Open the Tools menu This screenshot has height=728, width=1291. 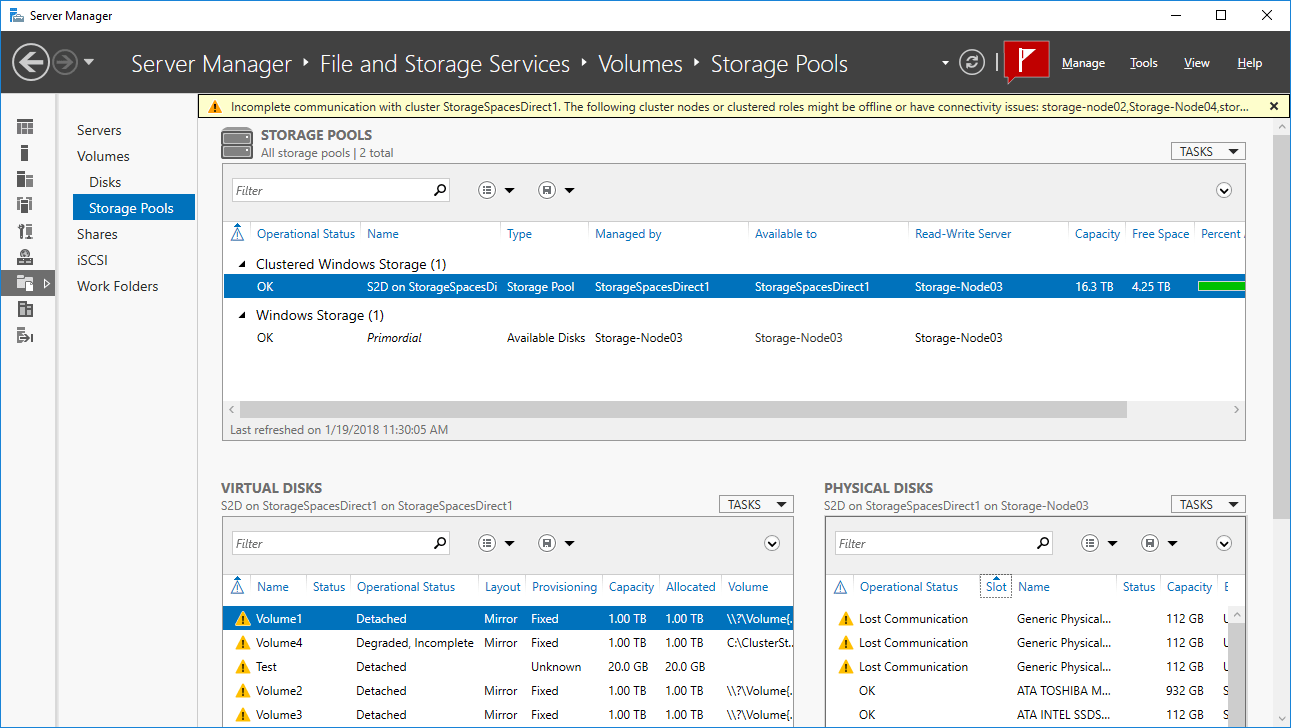(1143, 62)
